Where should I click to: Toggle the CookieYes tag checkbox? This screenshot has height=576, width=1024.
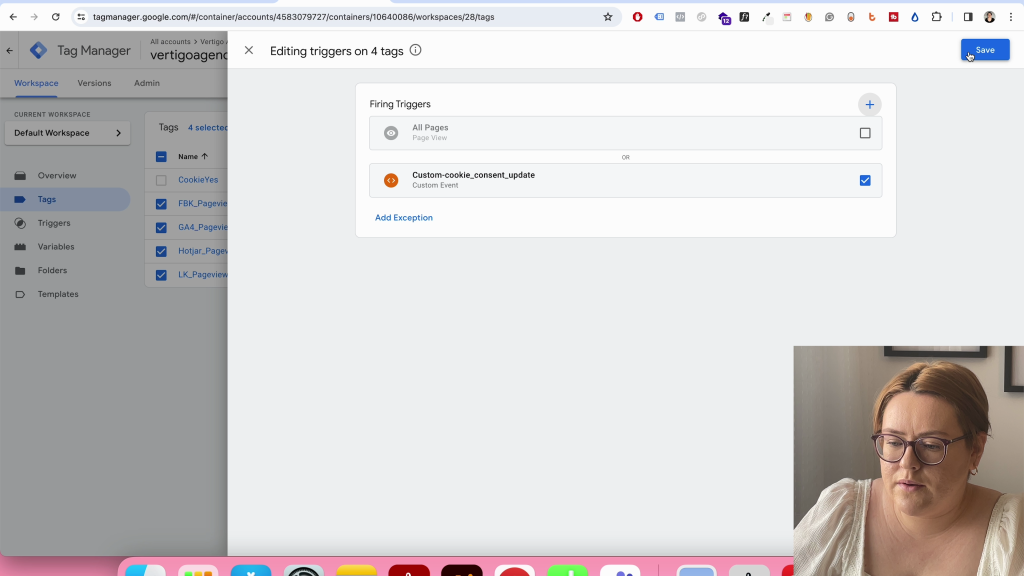161,180
